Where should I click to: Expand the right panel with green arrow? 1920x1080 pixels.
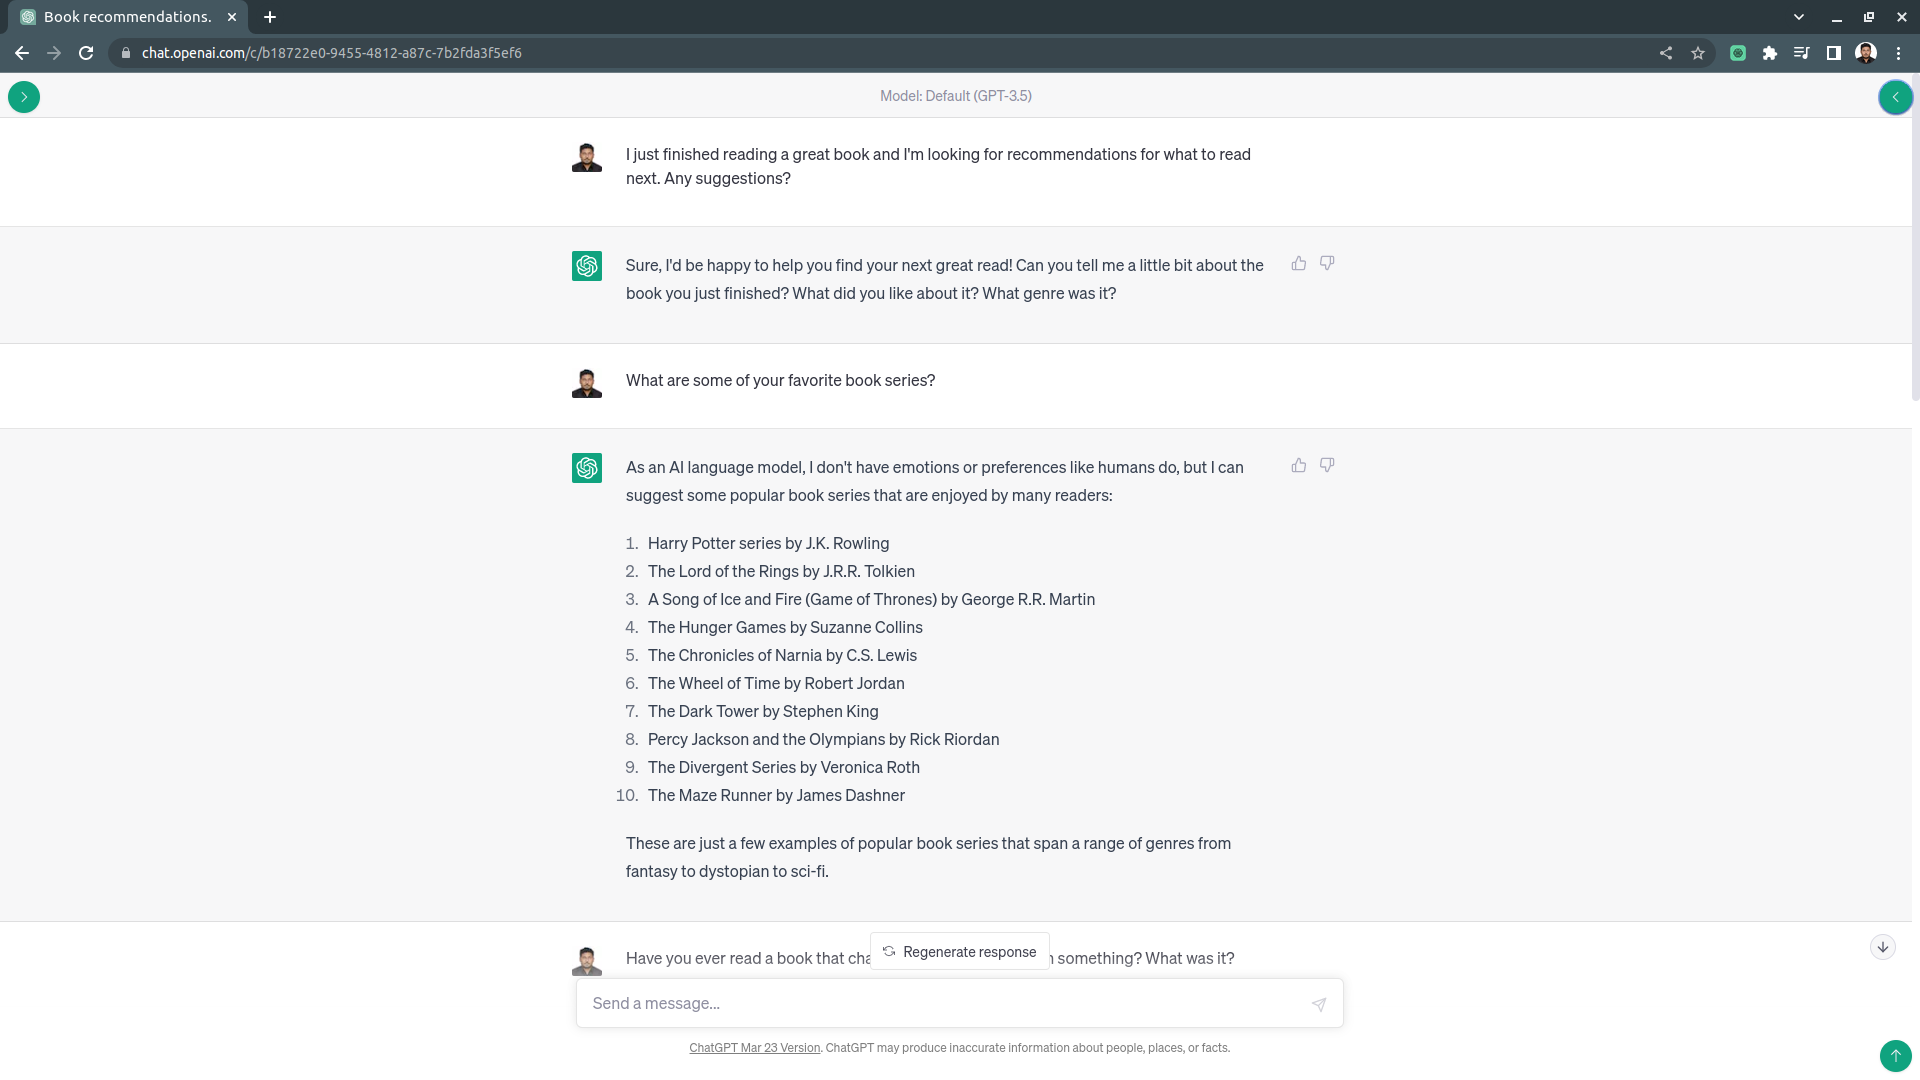1895,97
